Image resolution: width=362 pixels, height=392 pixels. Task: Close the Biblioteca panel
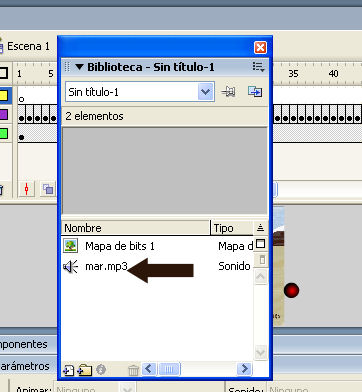pos(260,48)
